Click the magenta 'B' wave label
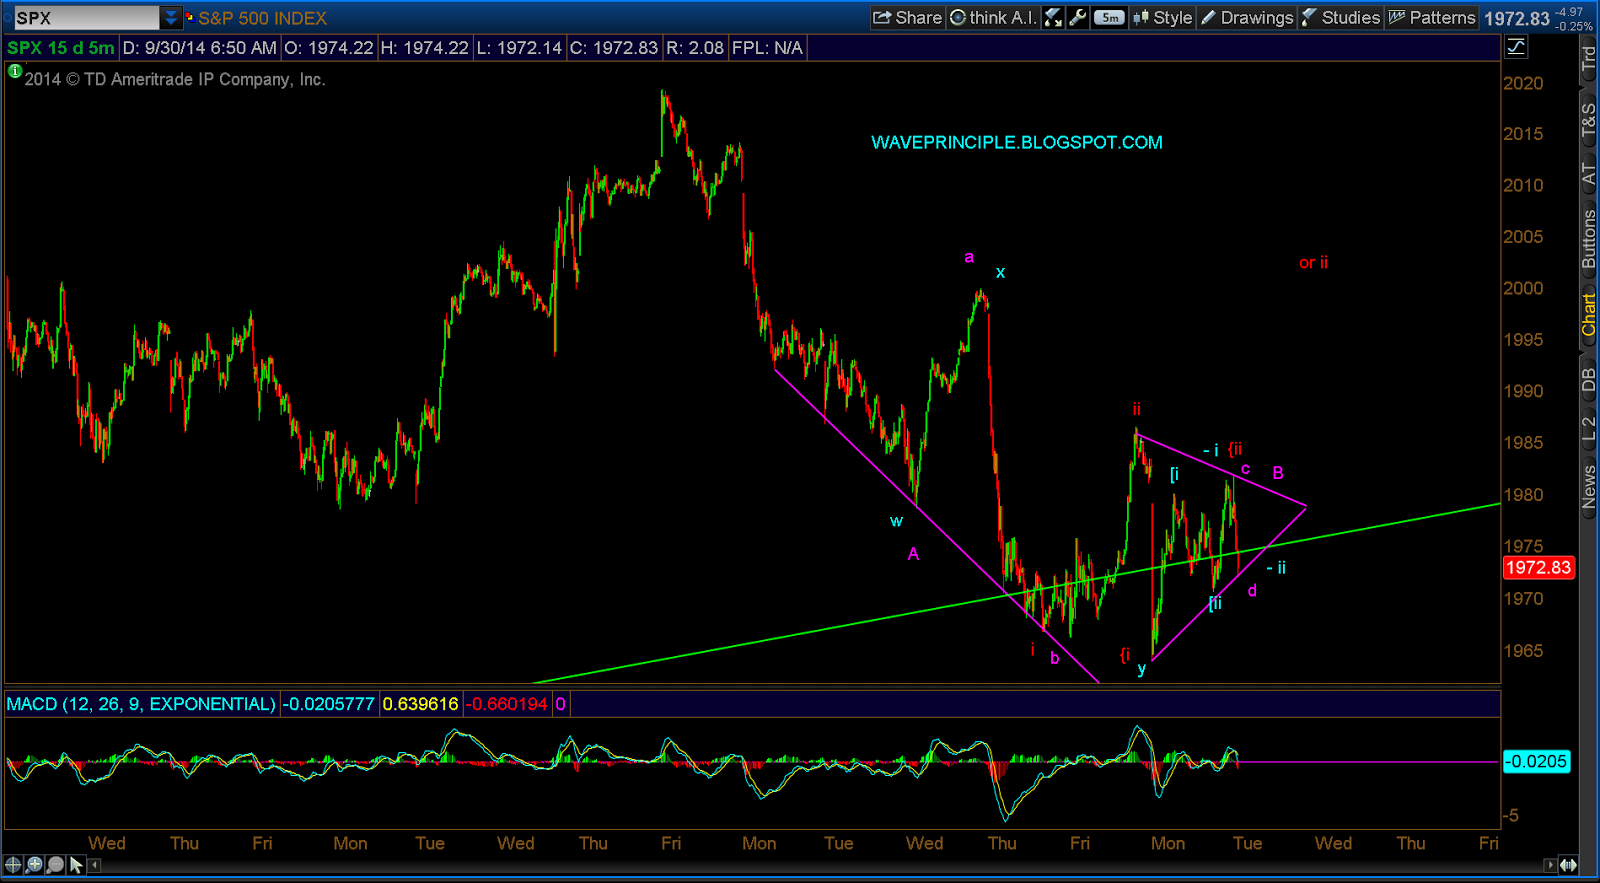 click(x=1278, y=473)
